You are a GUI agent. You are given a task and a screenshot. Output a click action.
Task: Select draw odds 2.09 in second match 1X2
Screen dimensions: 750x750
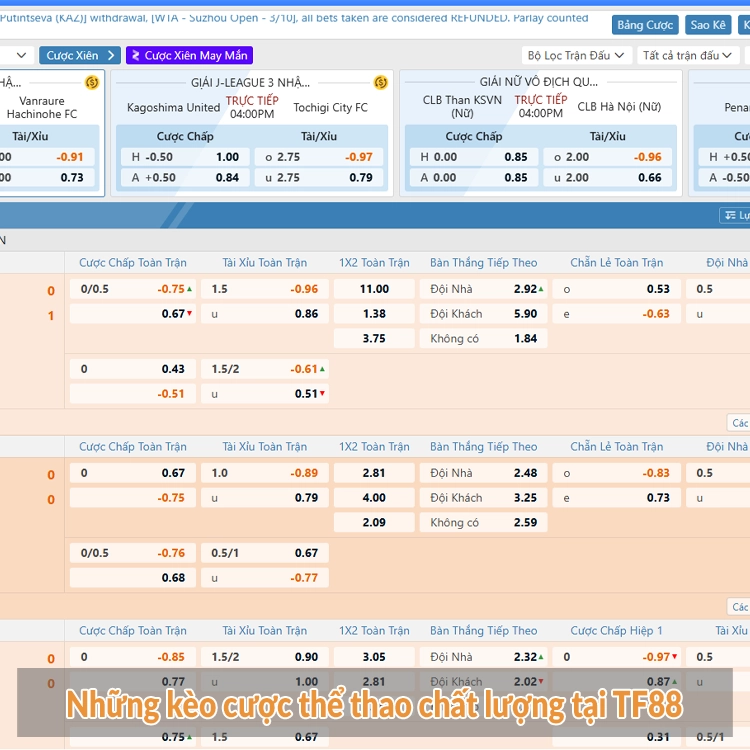pos(374,523)
